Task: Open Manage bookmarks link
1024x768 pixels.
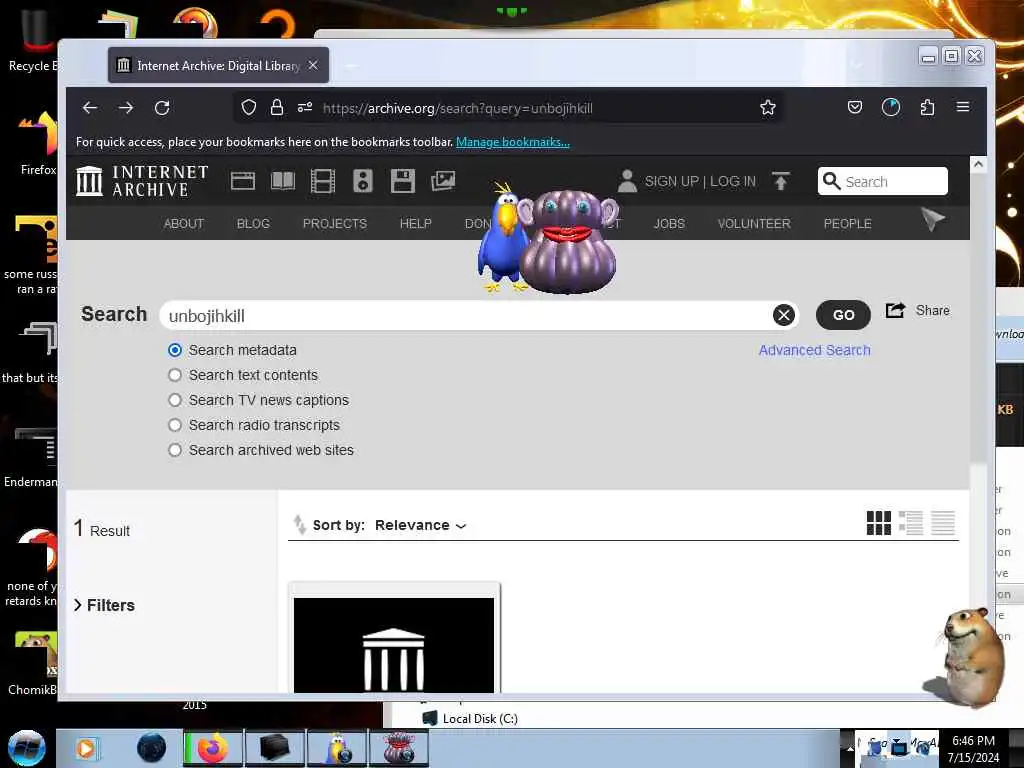Action: tap(513, 142)
